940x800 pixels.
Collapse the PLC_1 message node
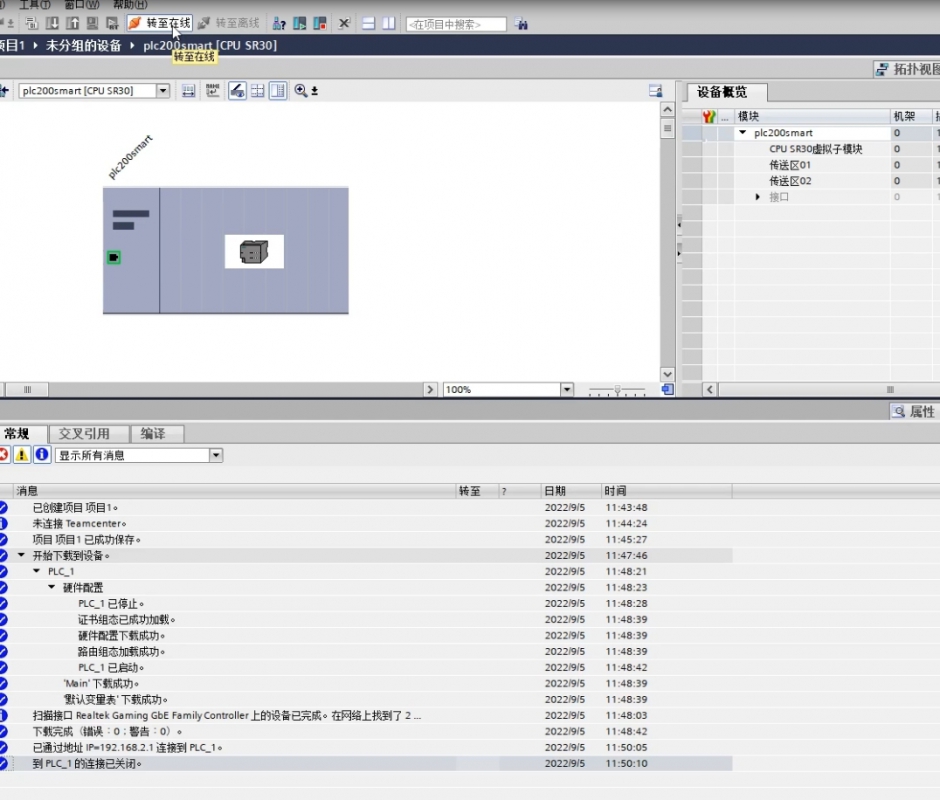(37, 571)
